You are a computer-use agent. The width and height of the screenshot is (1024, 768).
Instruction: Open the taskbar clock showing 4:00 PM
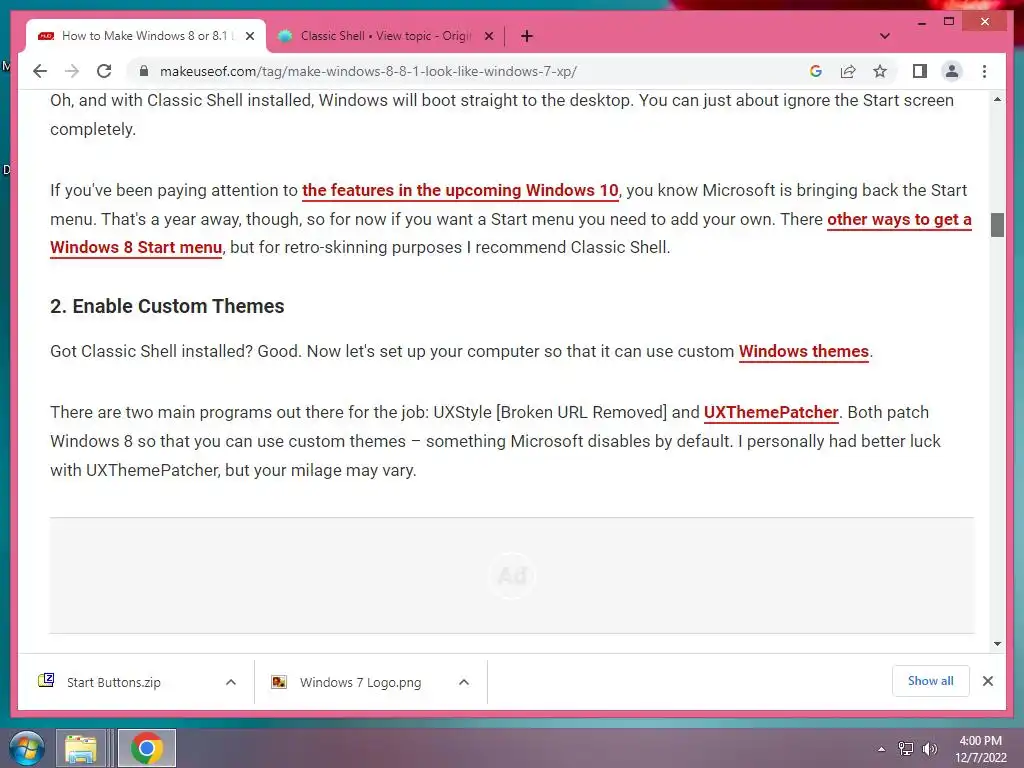click(x=980, y=749)
